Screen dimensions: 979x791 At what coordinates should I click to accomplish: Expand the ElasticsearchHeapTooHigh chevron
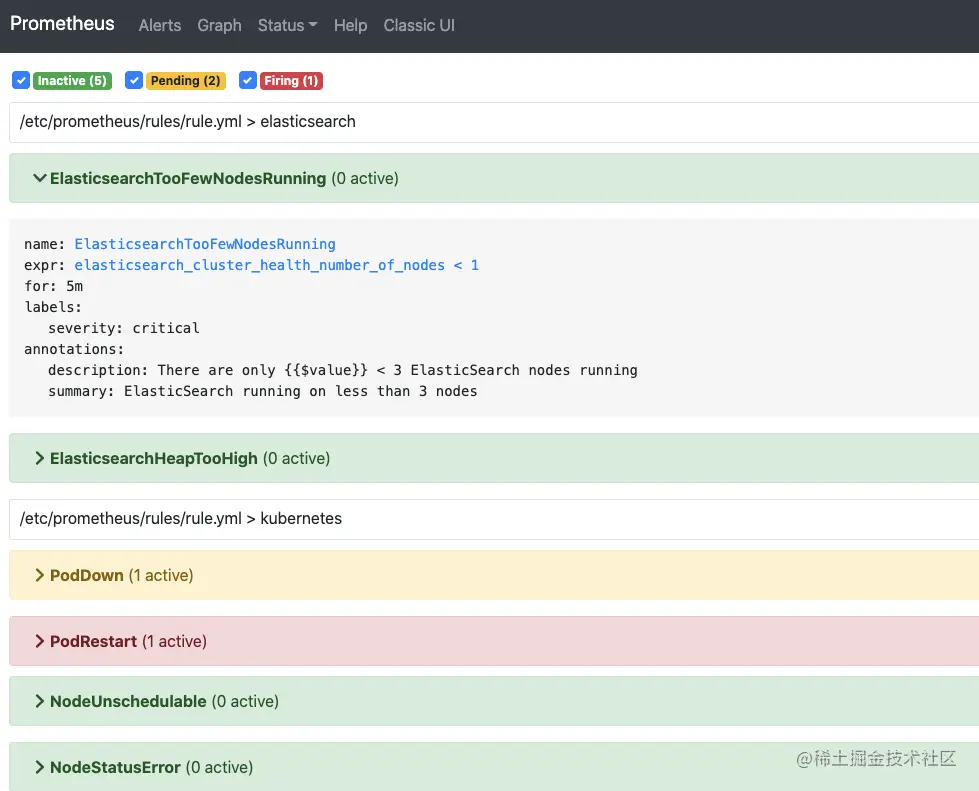[x=39, y=458]
